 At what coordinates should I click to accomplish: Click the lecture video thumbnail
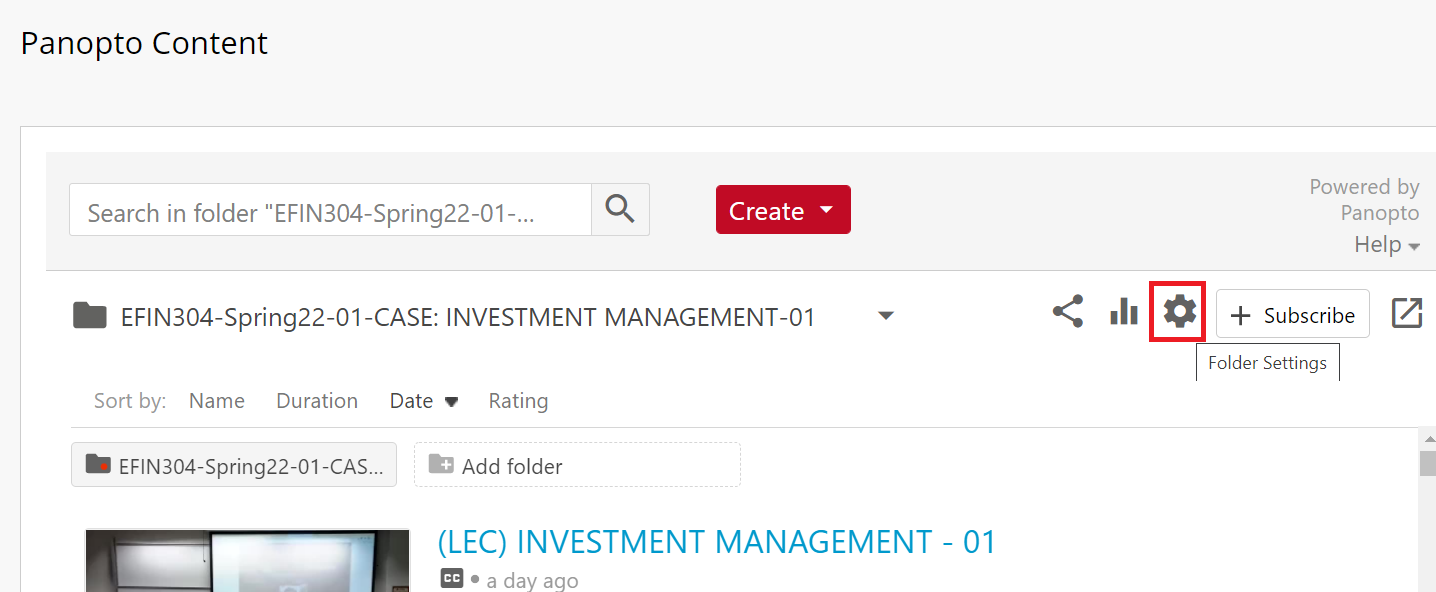coord(247,560)
